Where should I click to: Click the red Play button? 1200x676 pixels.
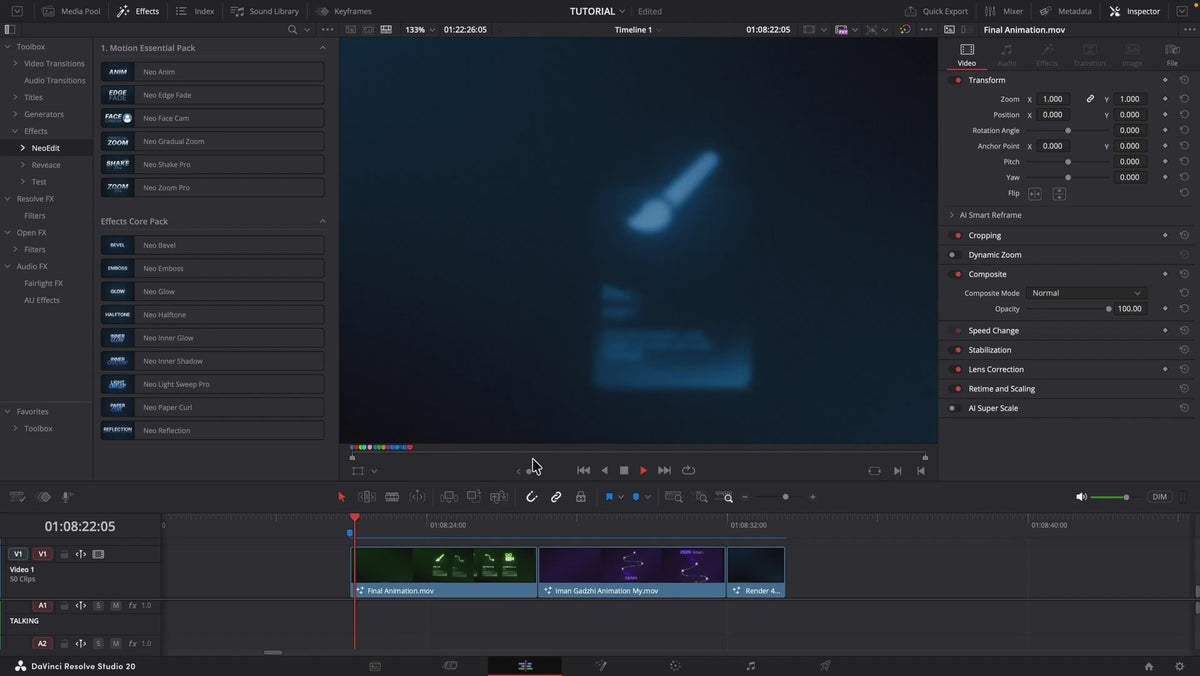(x=643, y=470)
